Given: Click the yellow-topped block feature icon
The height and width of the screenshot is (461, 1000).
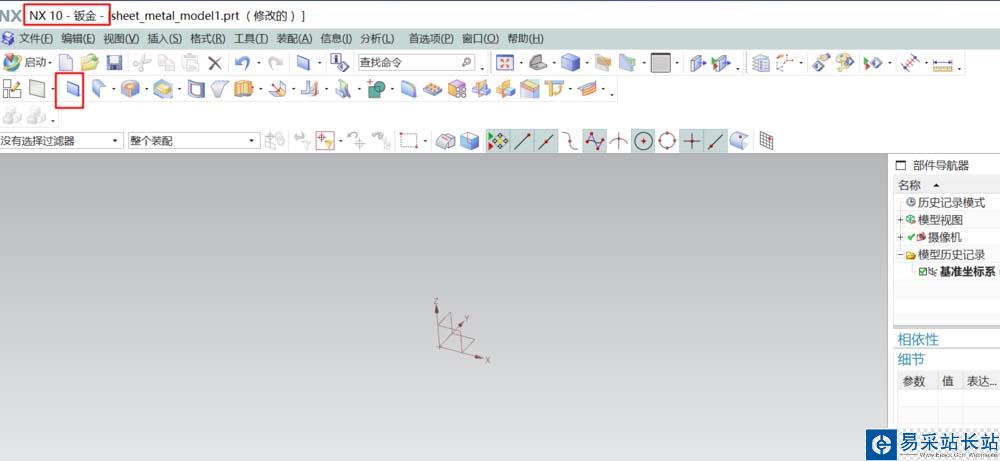Looking at the screenshot, I should [163, 89].
